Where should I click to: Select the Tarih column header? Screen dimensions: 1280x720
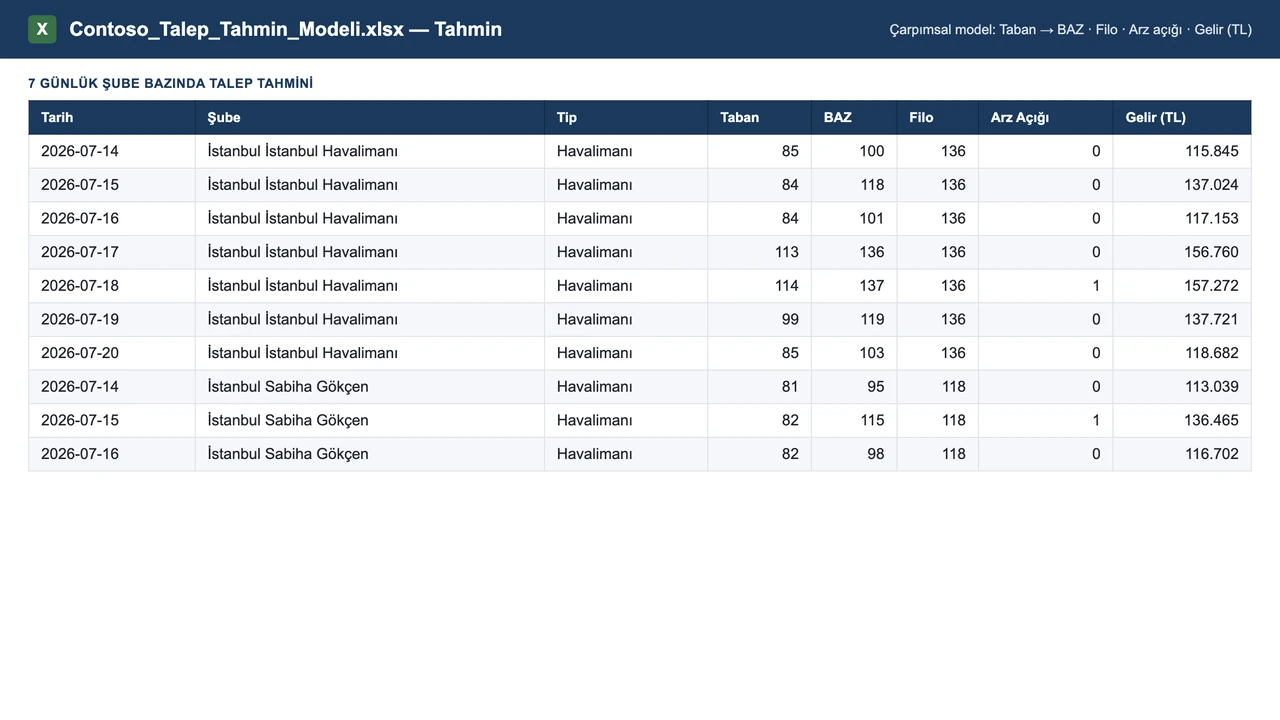pyautogui.click(x=112, y=117)
